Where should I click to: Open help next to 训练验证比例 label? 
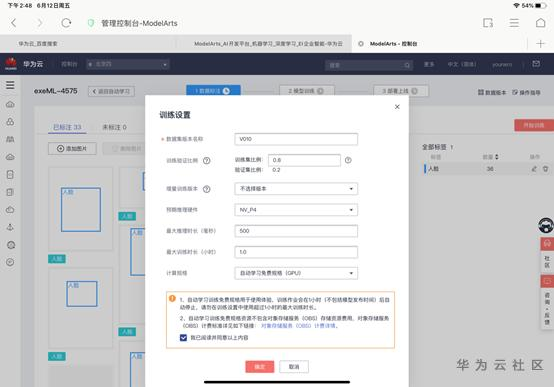click(x=207, y=160)
